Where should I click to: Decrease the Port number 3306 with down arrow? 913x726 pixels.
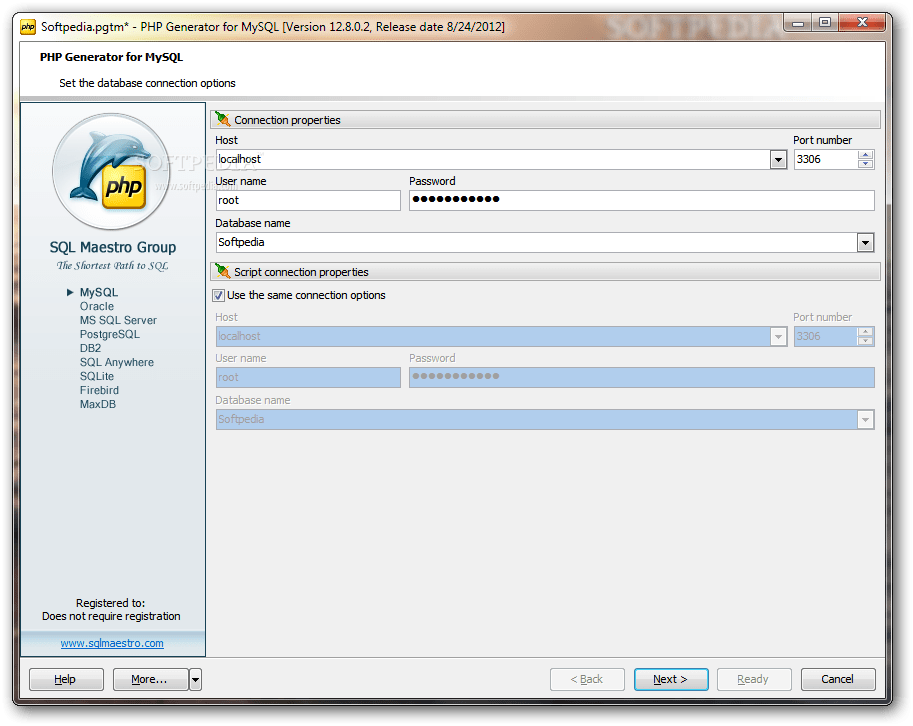865,164
